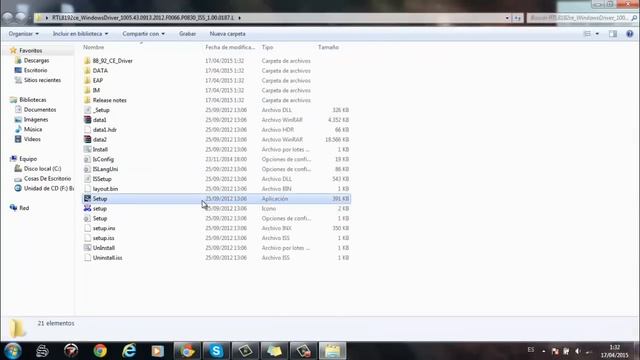The height and width of the screenshot is (360, 640).
Task: Select the Uninstall.iss file icon
Action: coord(87,258)
